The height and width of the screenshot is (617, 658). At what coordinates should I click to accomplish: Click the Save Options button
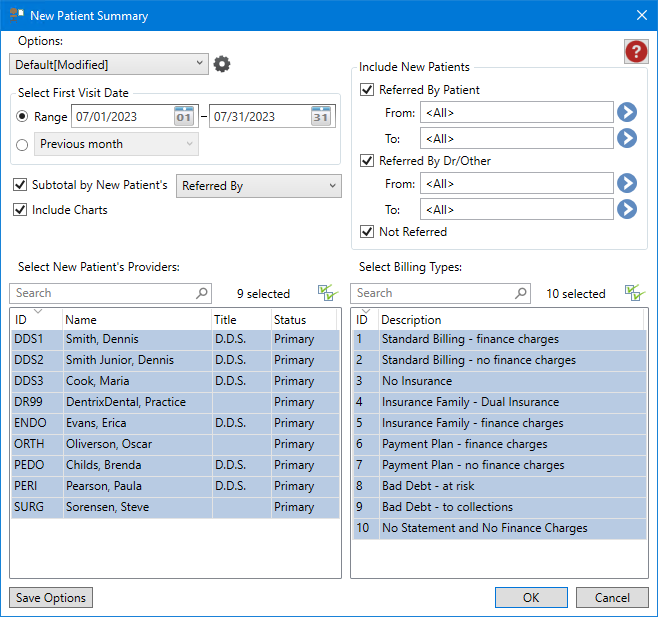coord(51,598)
